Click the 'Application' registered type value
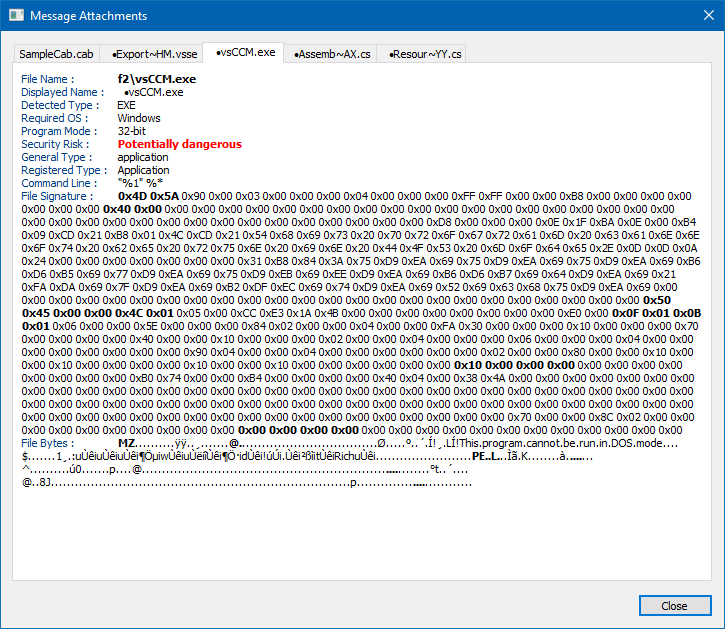Image resolution: width=725 pixels, height=629 pixels. 143,170
